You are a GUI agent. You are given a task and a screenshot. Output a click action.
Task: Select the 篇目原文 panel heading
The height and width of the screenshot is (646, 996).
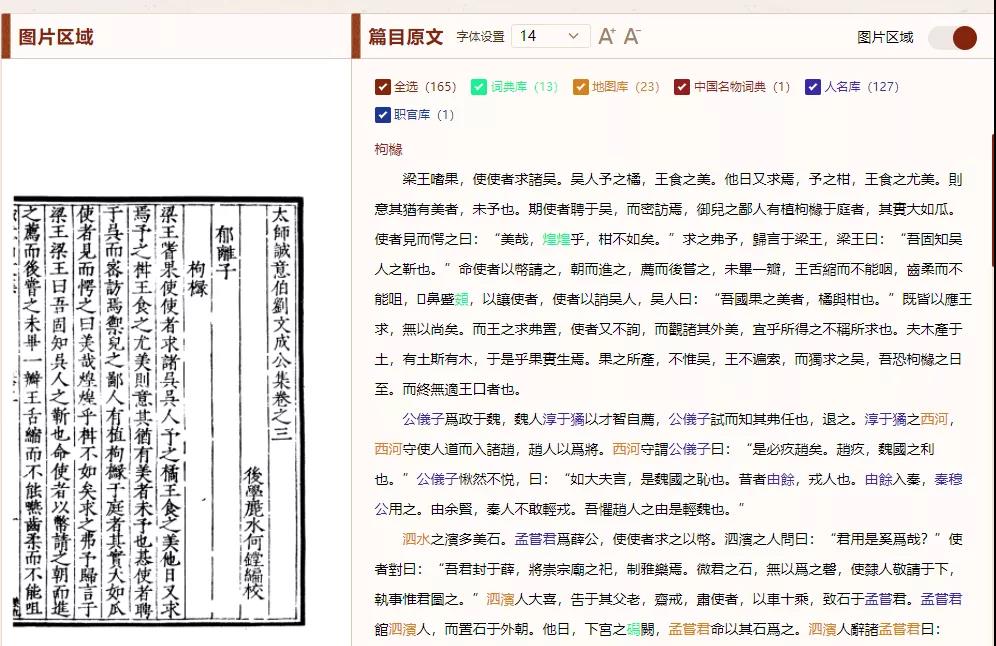pyautogui.click(x=405, y=37)
